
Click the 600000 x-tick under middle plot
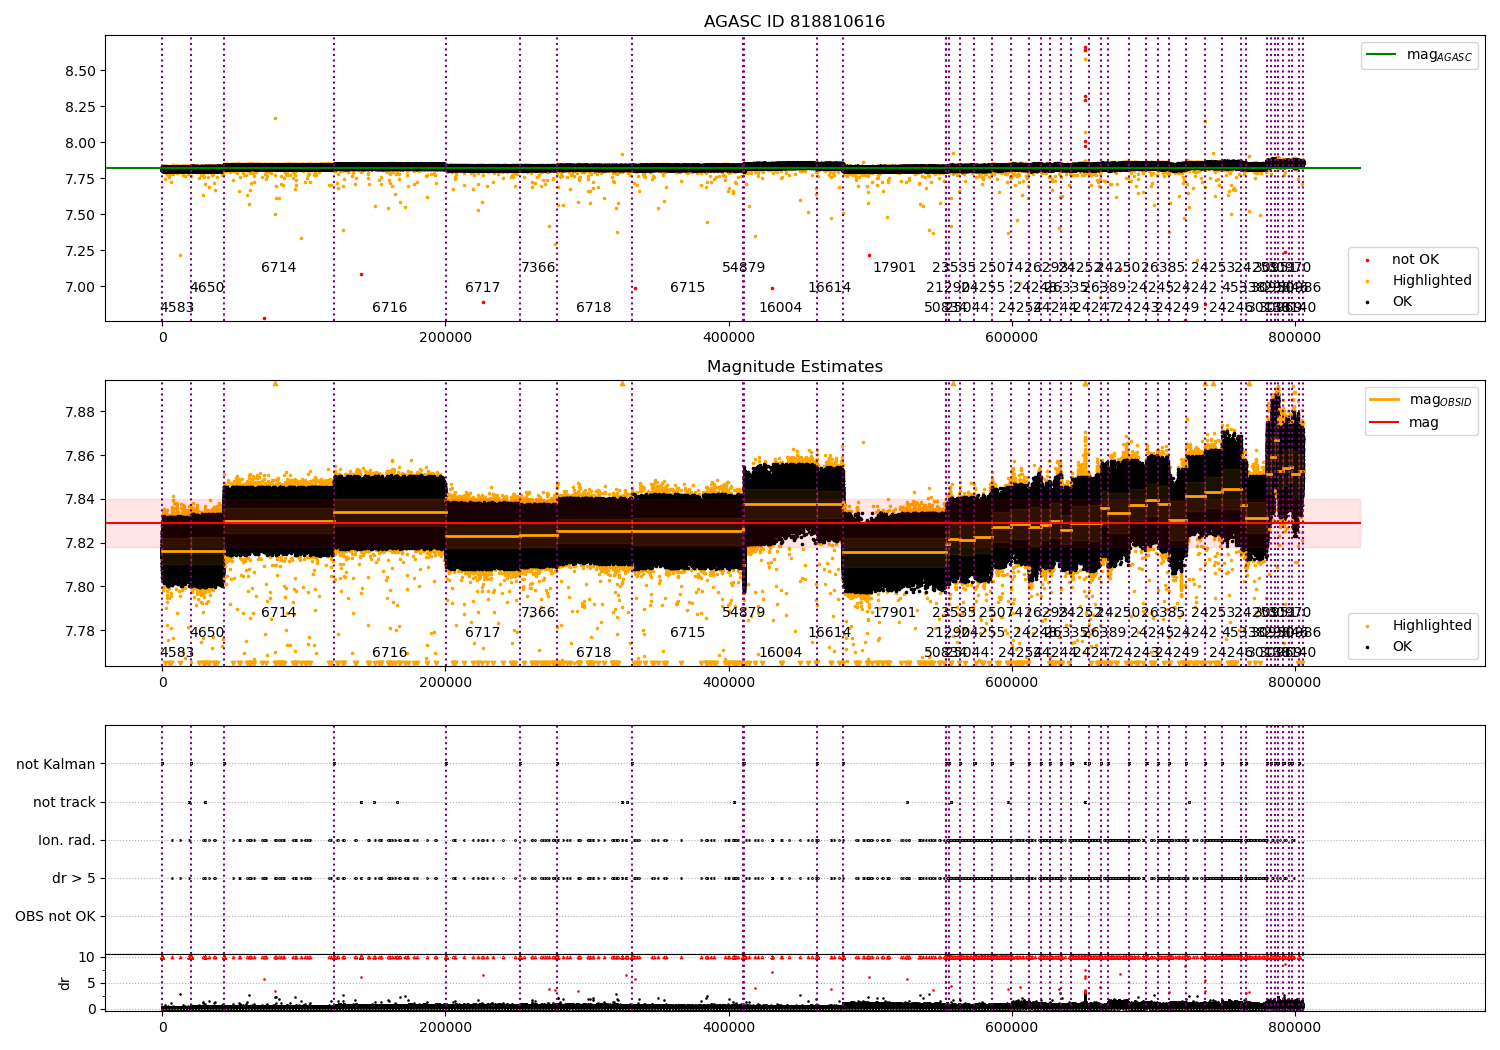(x=1011, y=683)
